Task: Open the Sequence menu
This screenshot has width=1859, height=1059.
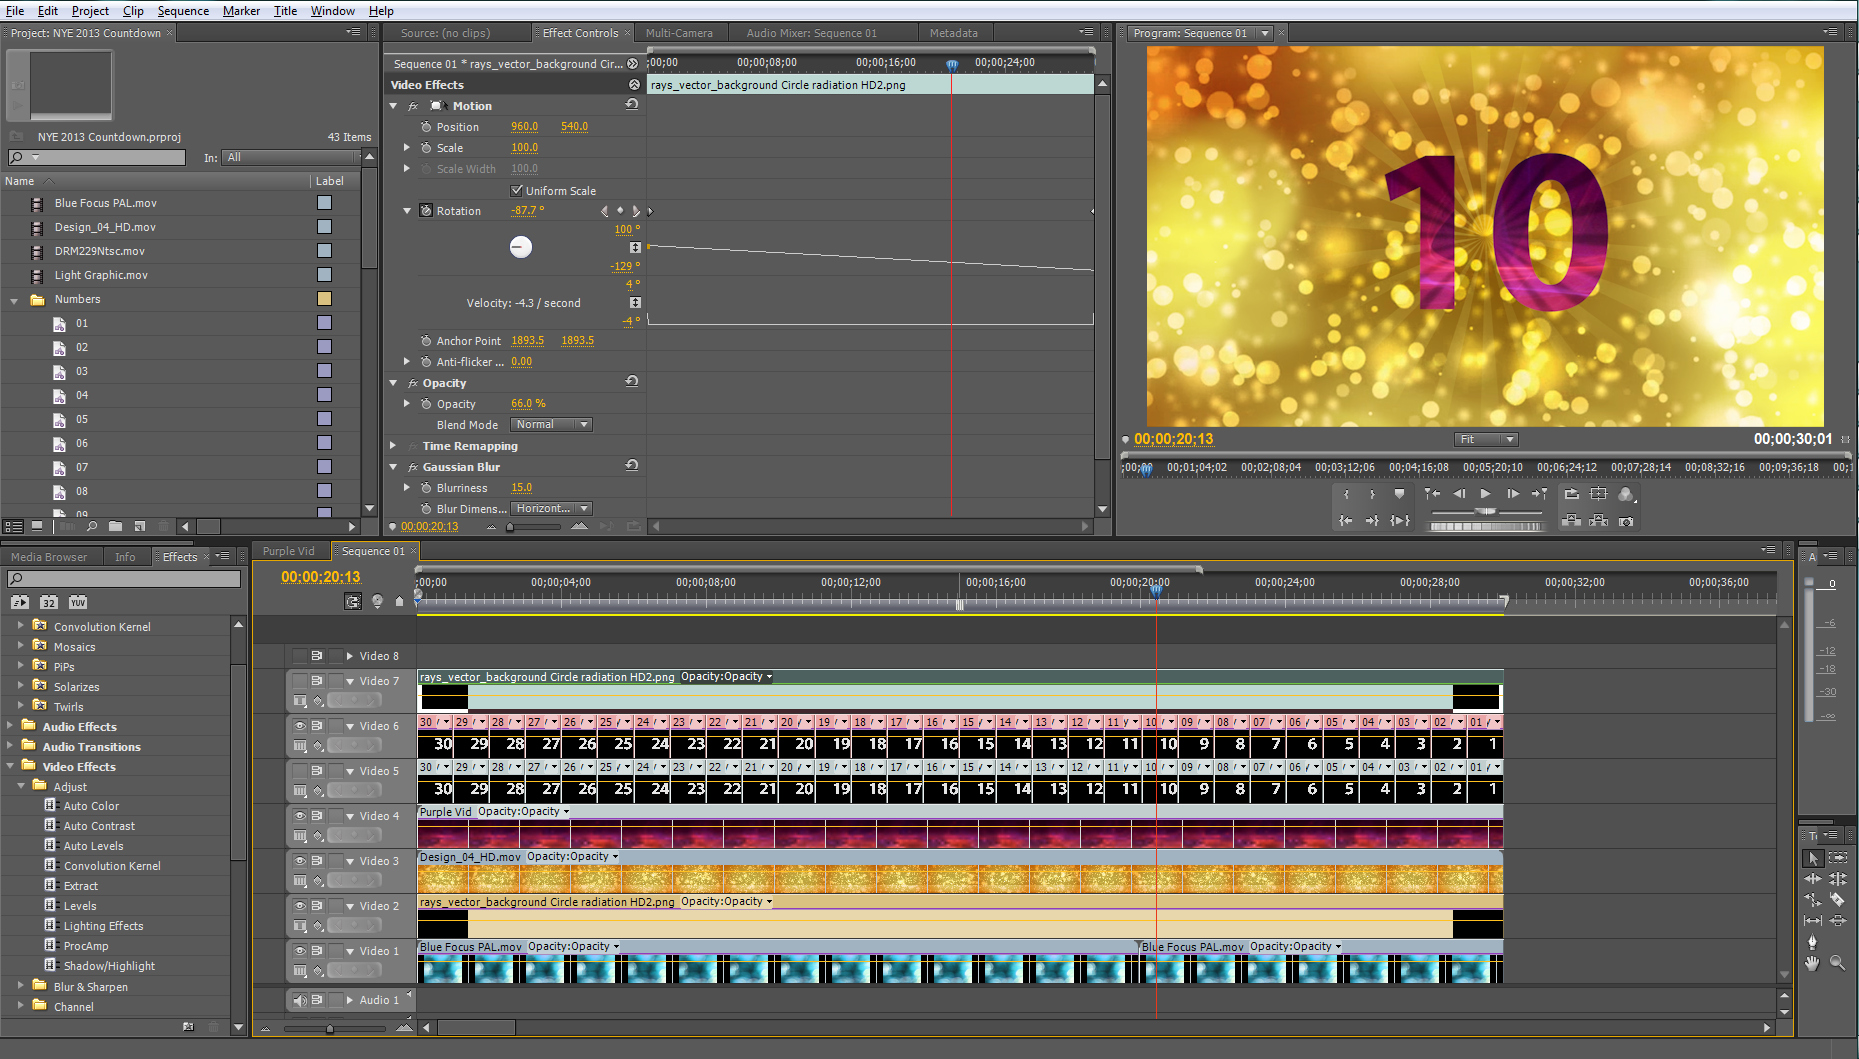Action: click(x=183, y=11)
